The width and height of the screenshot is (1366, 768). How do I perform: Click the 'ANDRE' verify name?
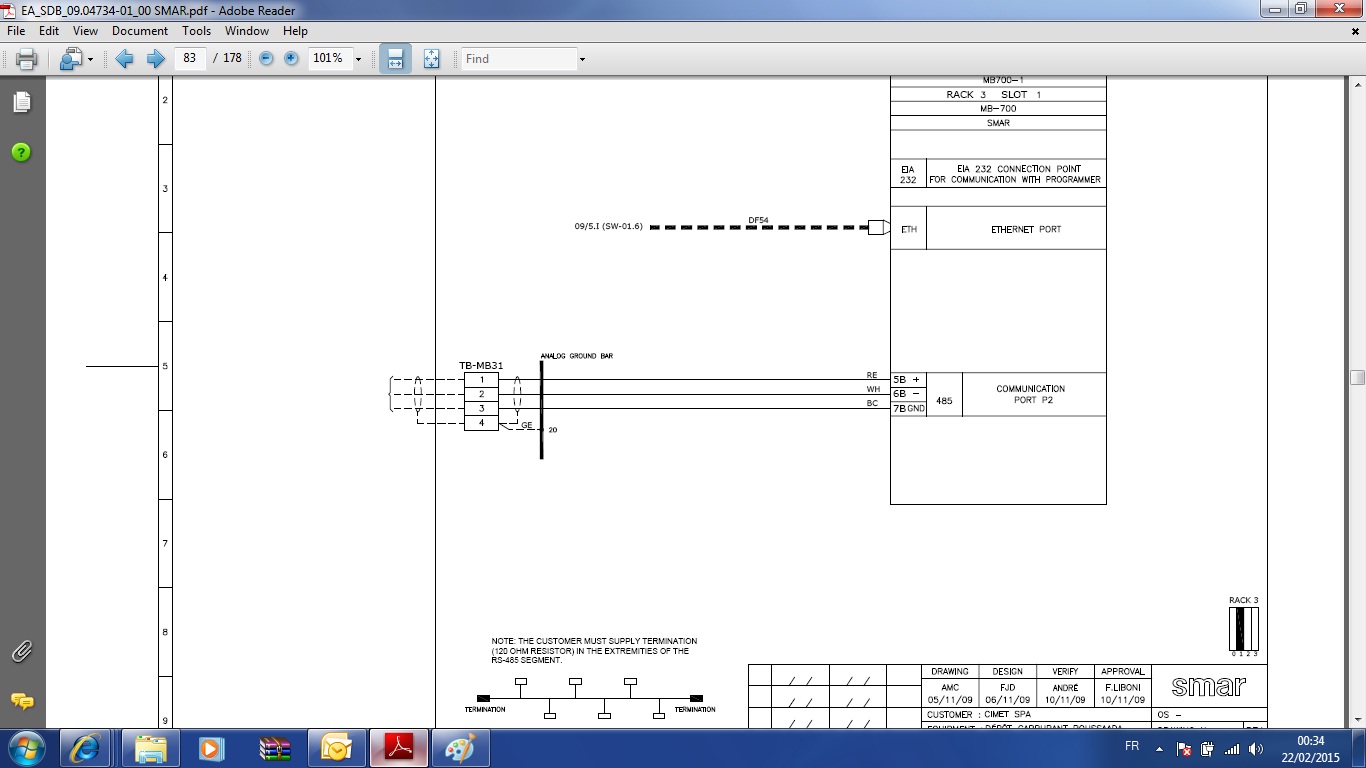1065,687
